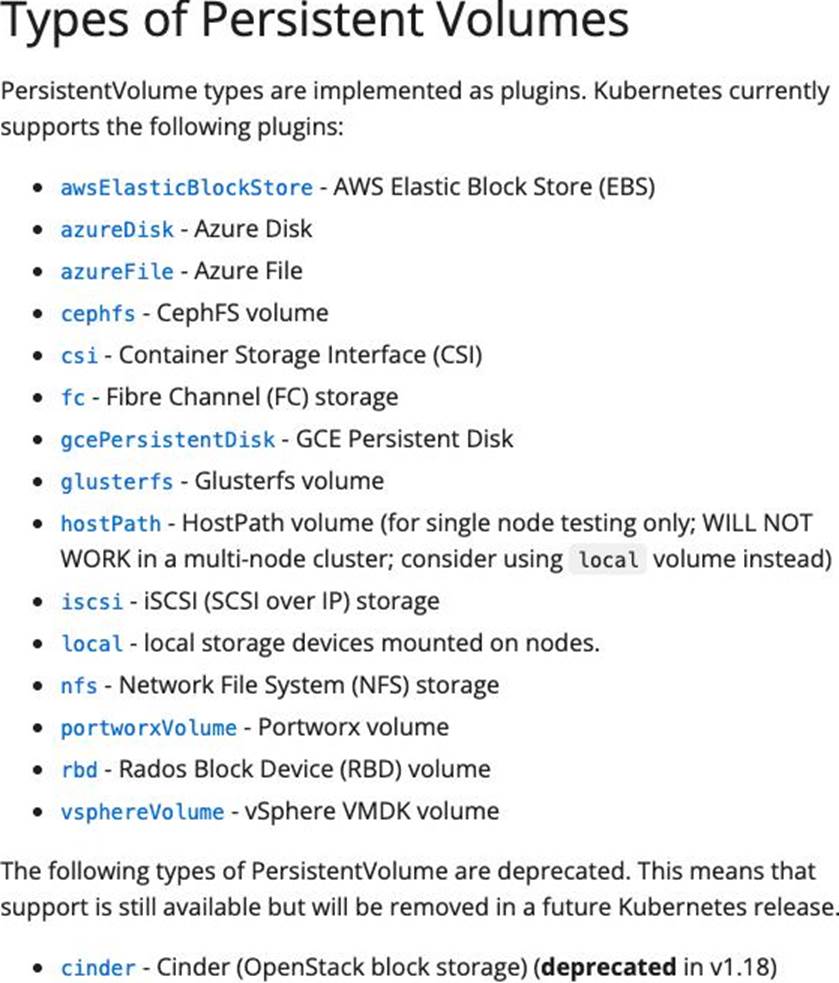Open the local link in the bullet list

(91, 644)
